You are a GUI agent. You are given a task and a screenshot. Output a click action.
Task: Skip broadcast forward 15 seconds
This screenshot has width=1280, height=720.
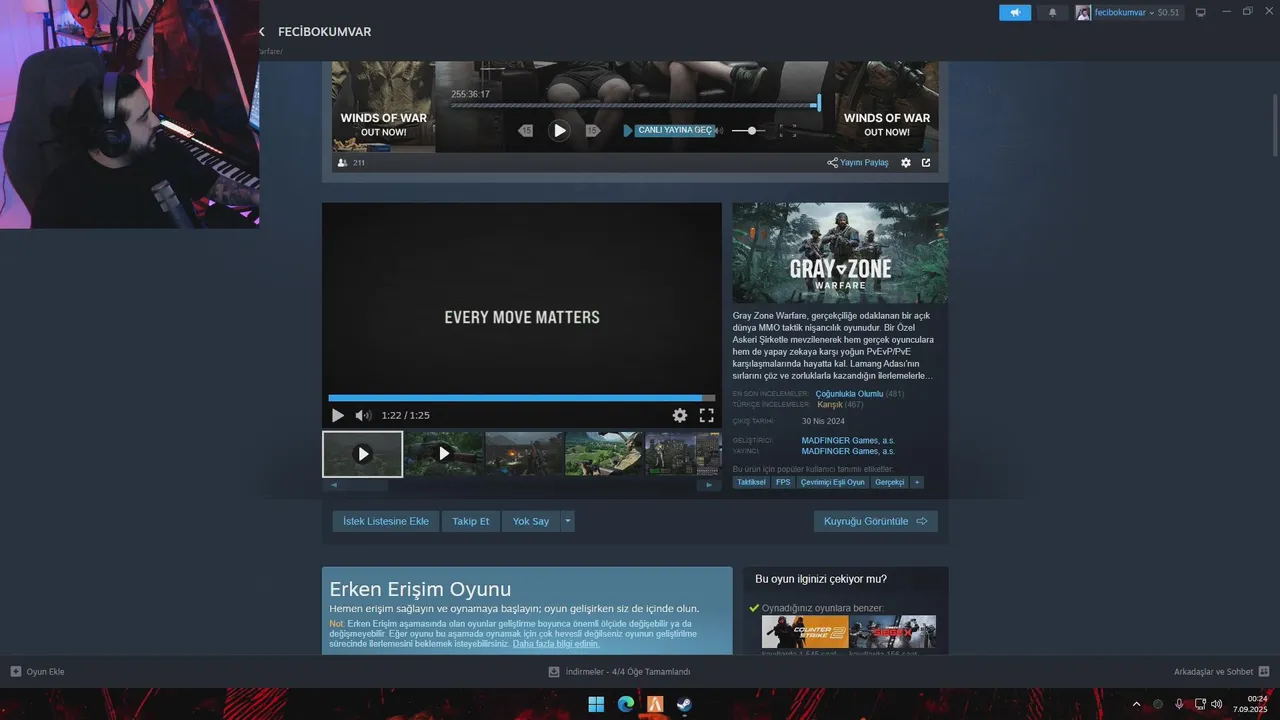click(x=592, y=130)
